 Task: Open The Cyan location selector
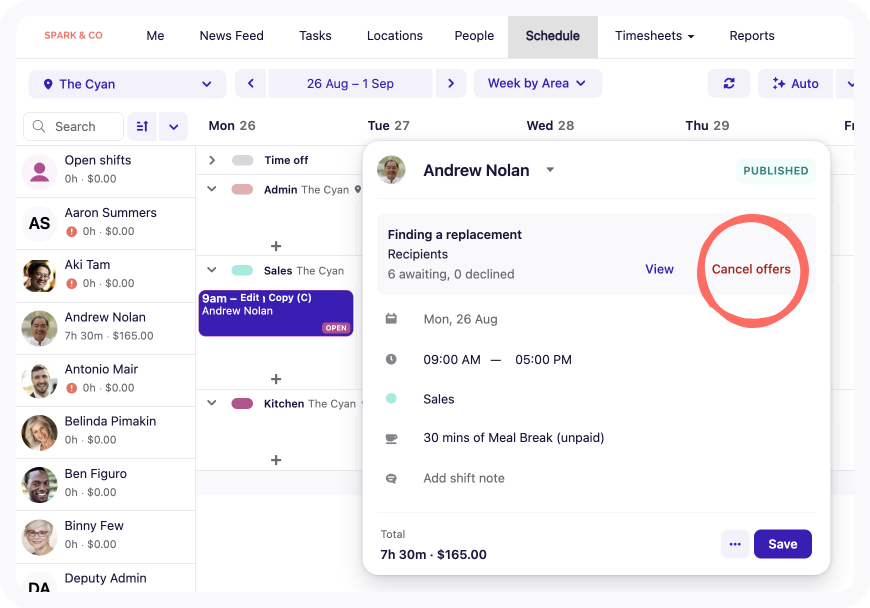[x=127, y=84]
